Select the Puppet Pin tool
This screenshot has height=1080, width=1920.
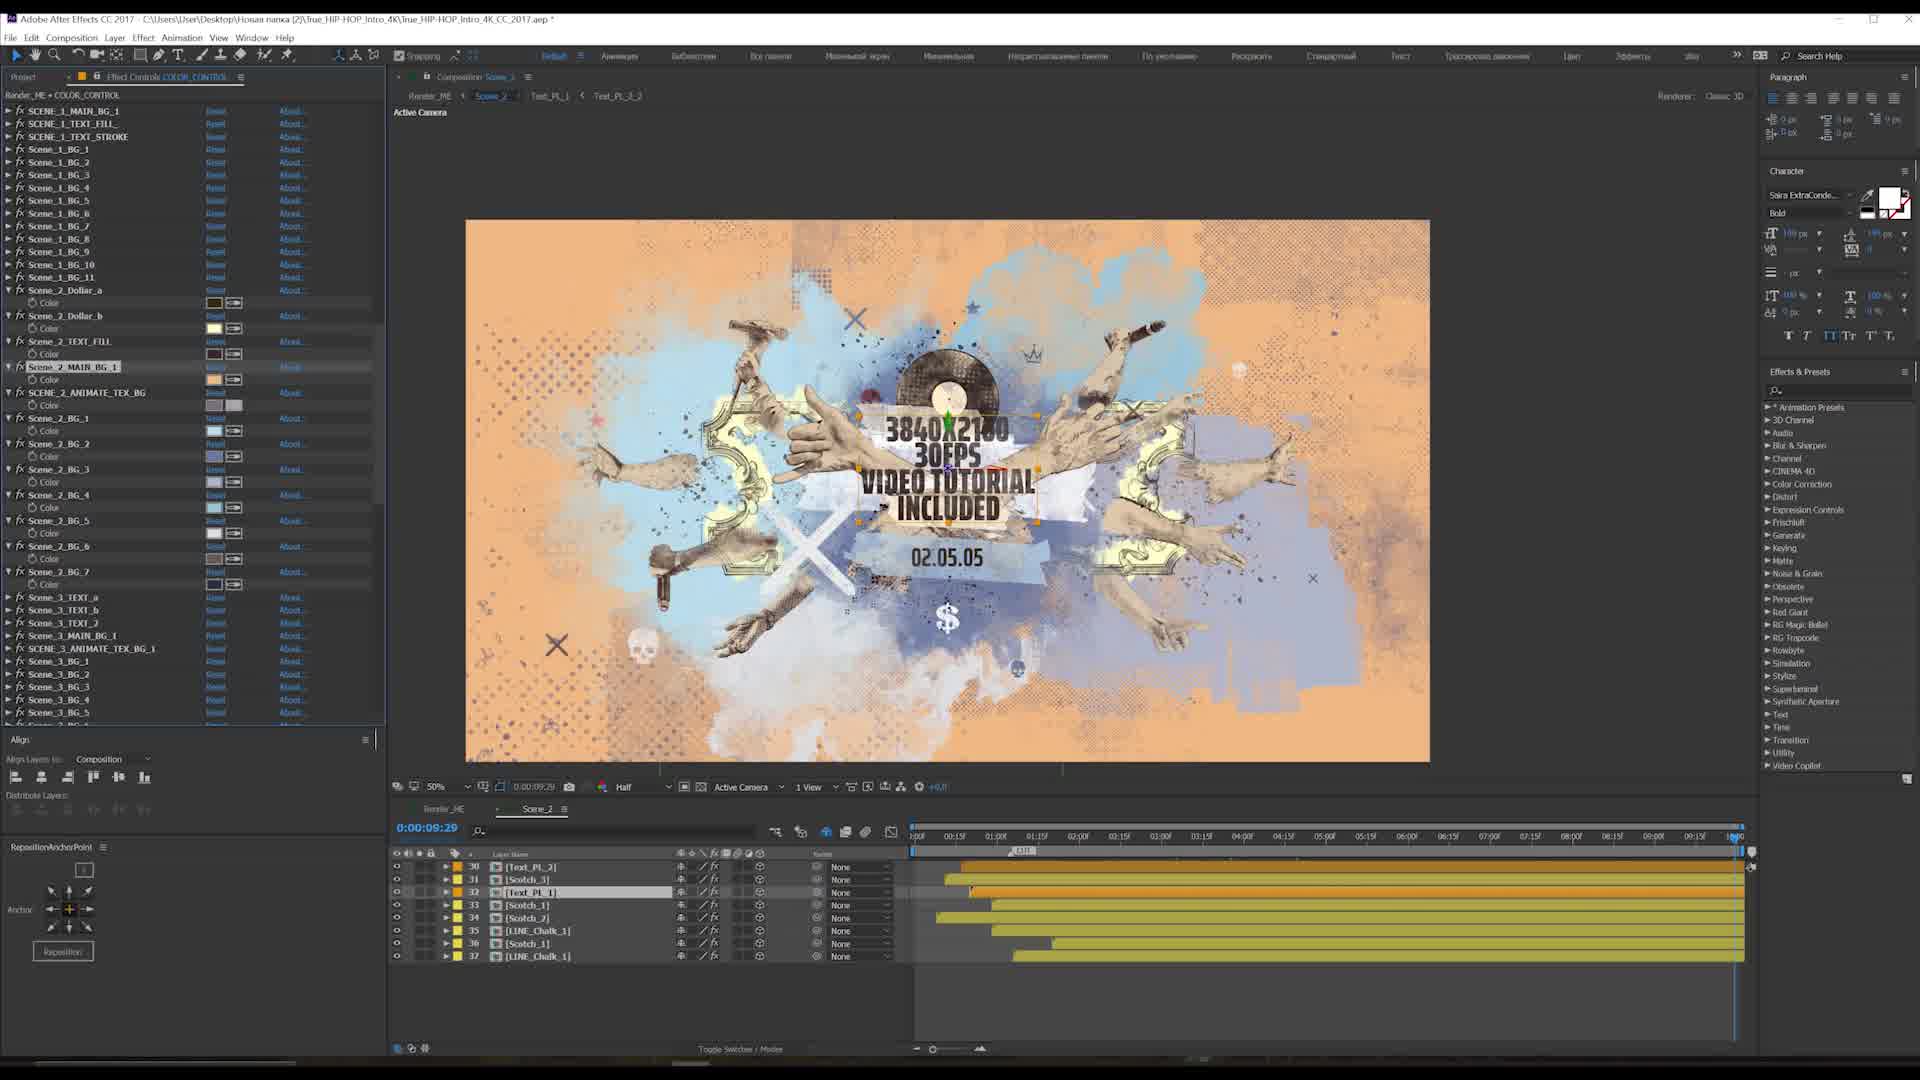click(287, 55)
